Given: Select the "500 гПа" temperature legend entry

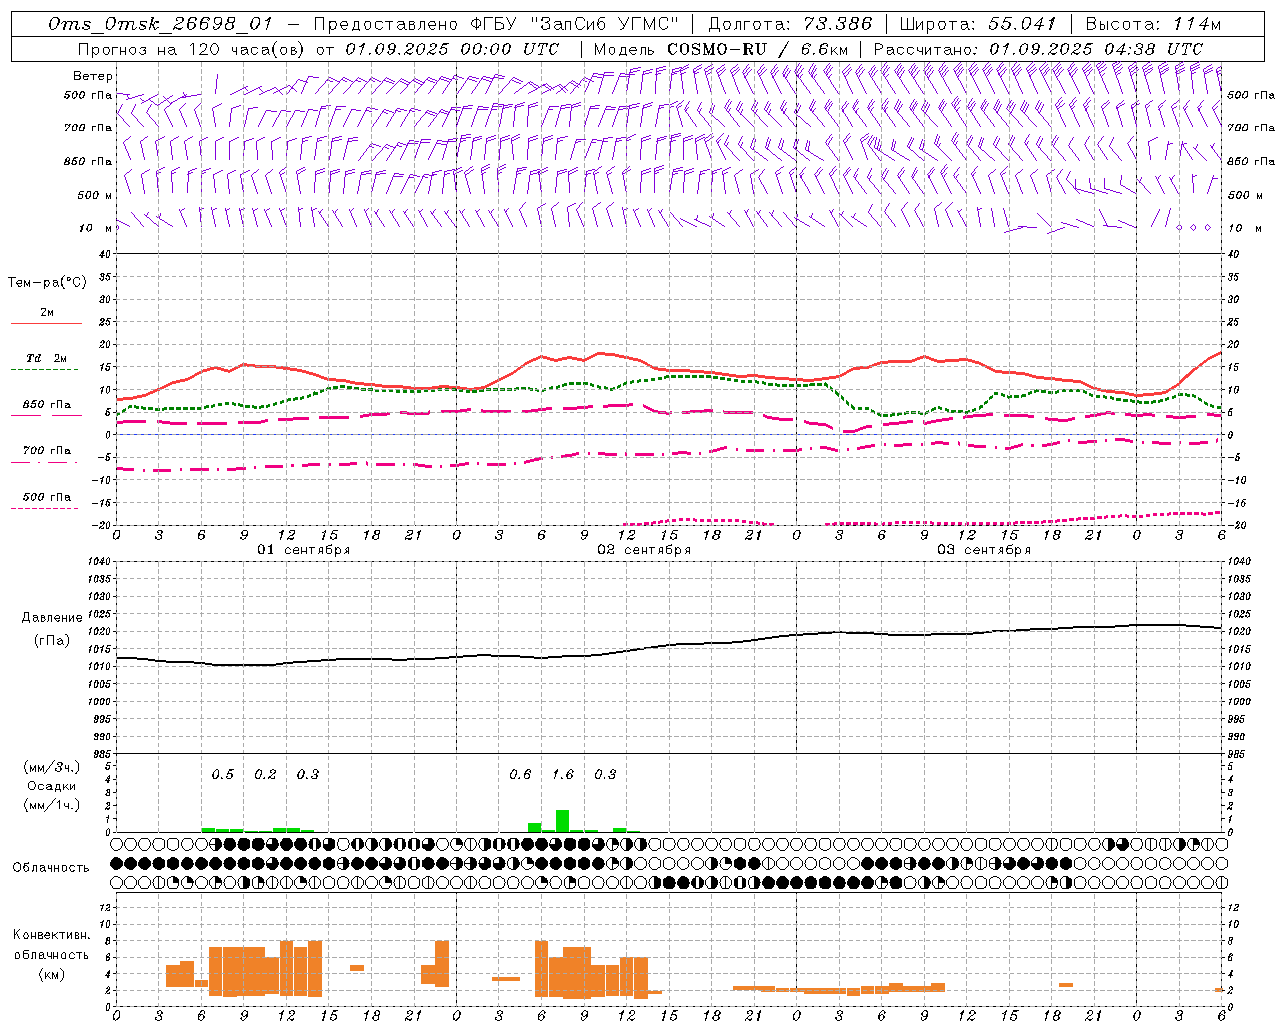Looking at the screenshot, I should point(47,497).
